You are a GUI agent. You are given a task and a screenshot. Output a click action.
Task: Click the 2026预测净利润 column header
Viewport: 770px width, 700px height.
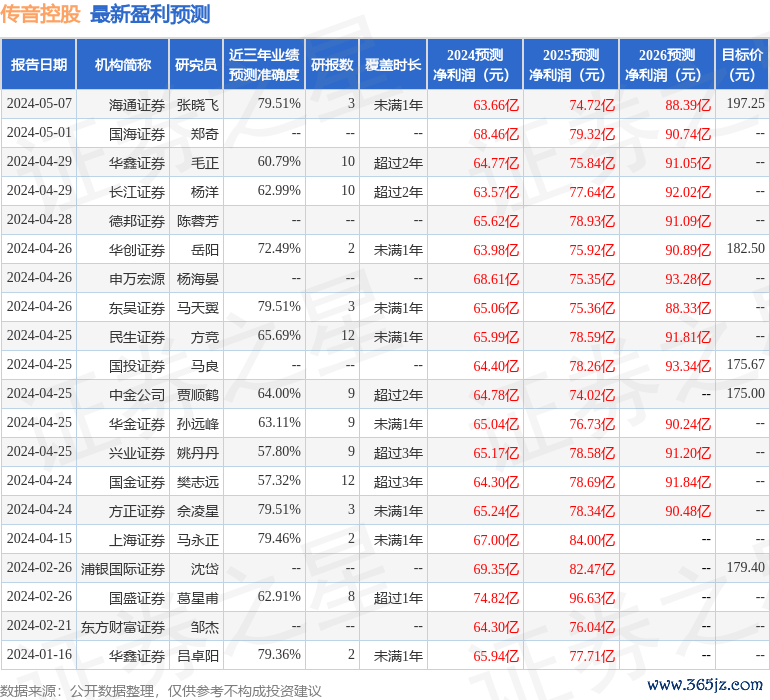[667, 64]
